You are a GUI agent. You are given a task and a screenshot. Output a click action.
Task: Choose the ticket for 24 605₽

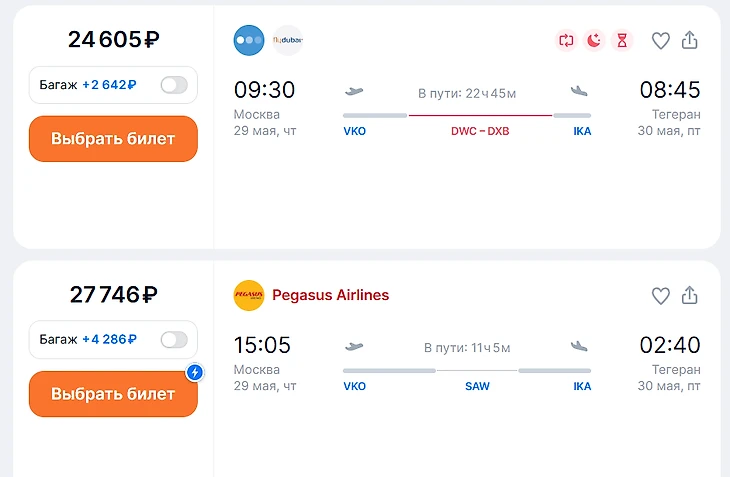pos(113,139)
